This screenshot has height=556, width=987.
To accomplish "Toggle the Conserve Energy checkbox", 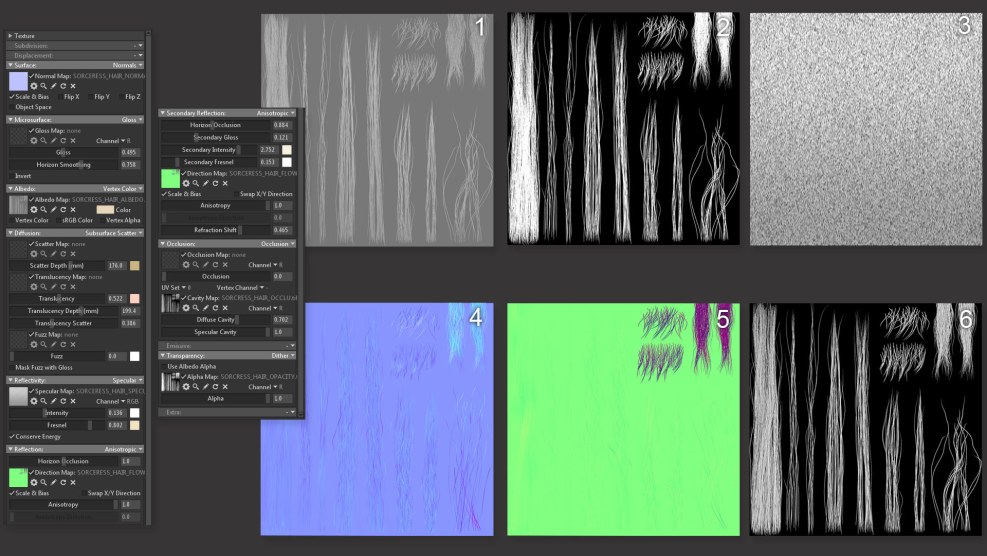I will tap(12, 436).
